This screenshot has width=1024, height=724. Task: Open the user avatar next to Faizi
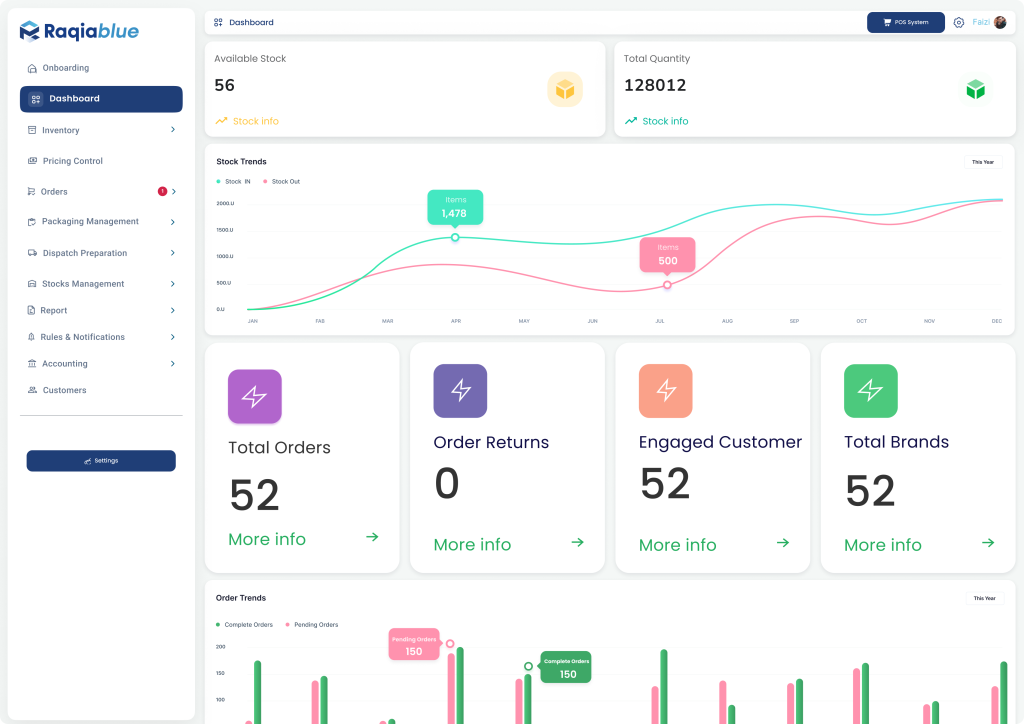point(1000,22)
